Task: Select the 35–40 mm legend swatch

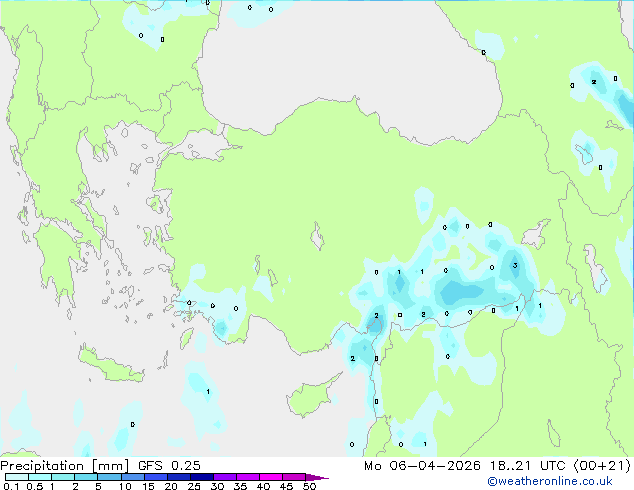Action: click(x=247, y=477)
